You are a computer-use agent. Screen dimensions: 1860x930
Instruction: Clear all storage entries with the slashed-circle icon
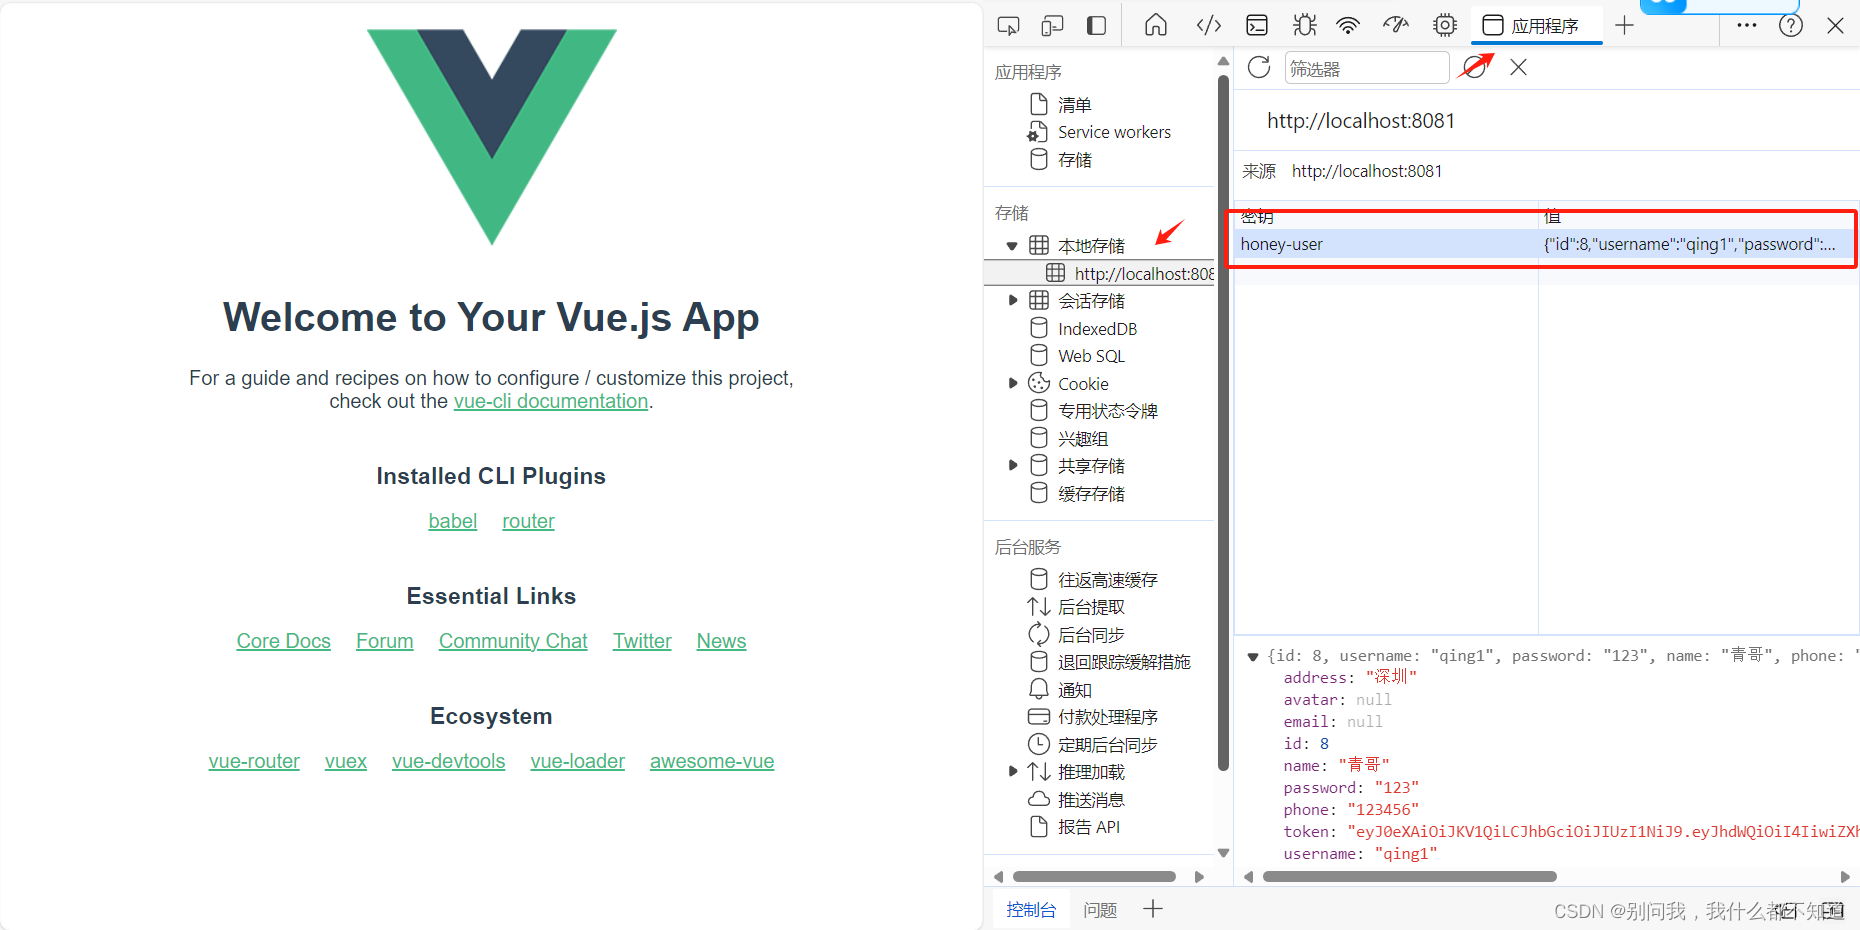coord(1472,67)
